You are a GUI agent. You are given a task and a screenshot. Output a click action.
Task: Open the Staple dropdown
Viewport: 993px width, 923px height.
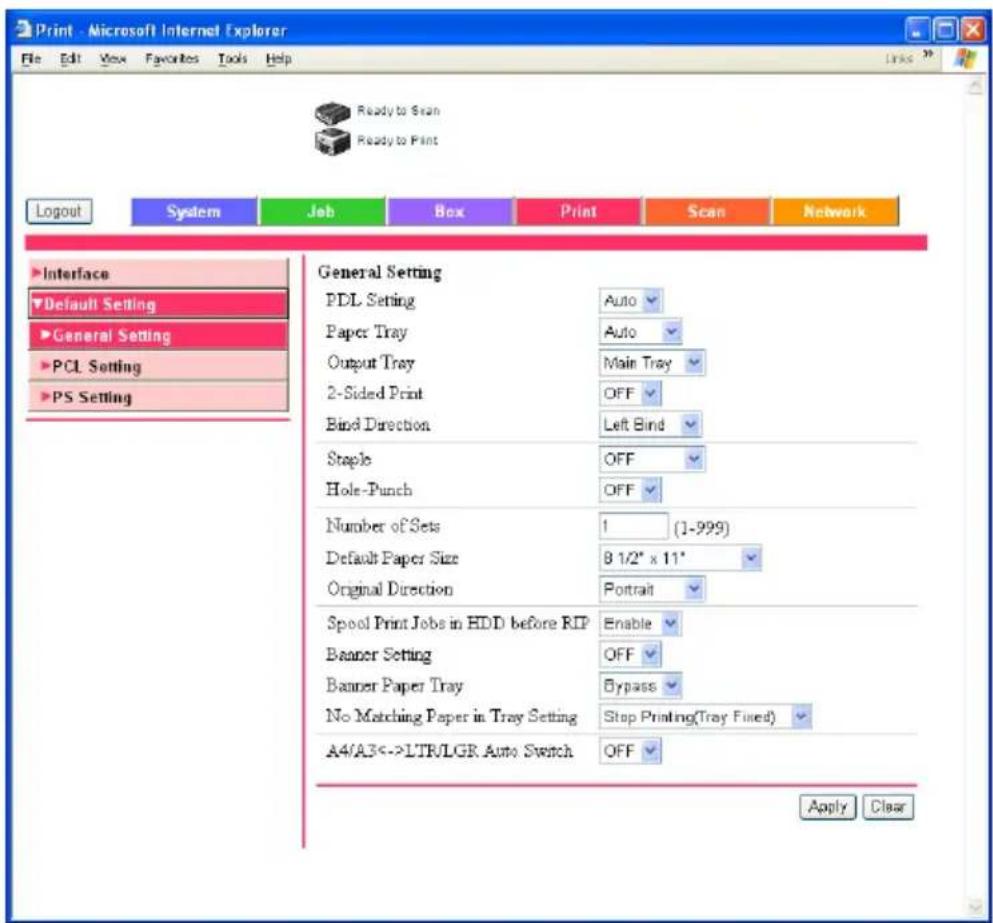pyautogui.click(x=652, y=459)
